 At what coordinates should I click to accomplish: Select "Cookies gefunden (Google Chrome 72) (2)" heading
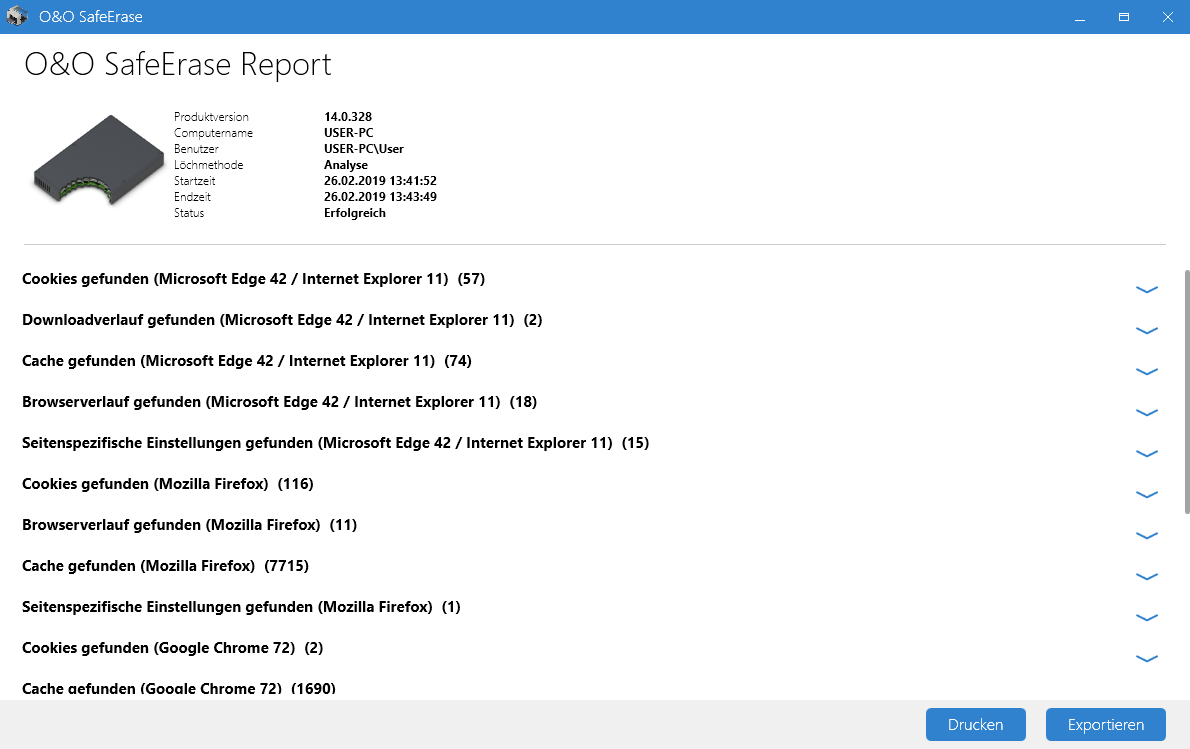click(x=172, y=648)
